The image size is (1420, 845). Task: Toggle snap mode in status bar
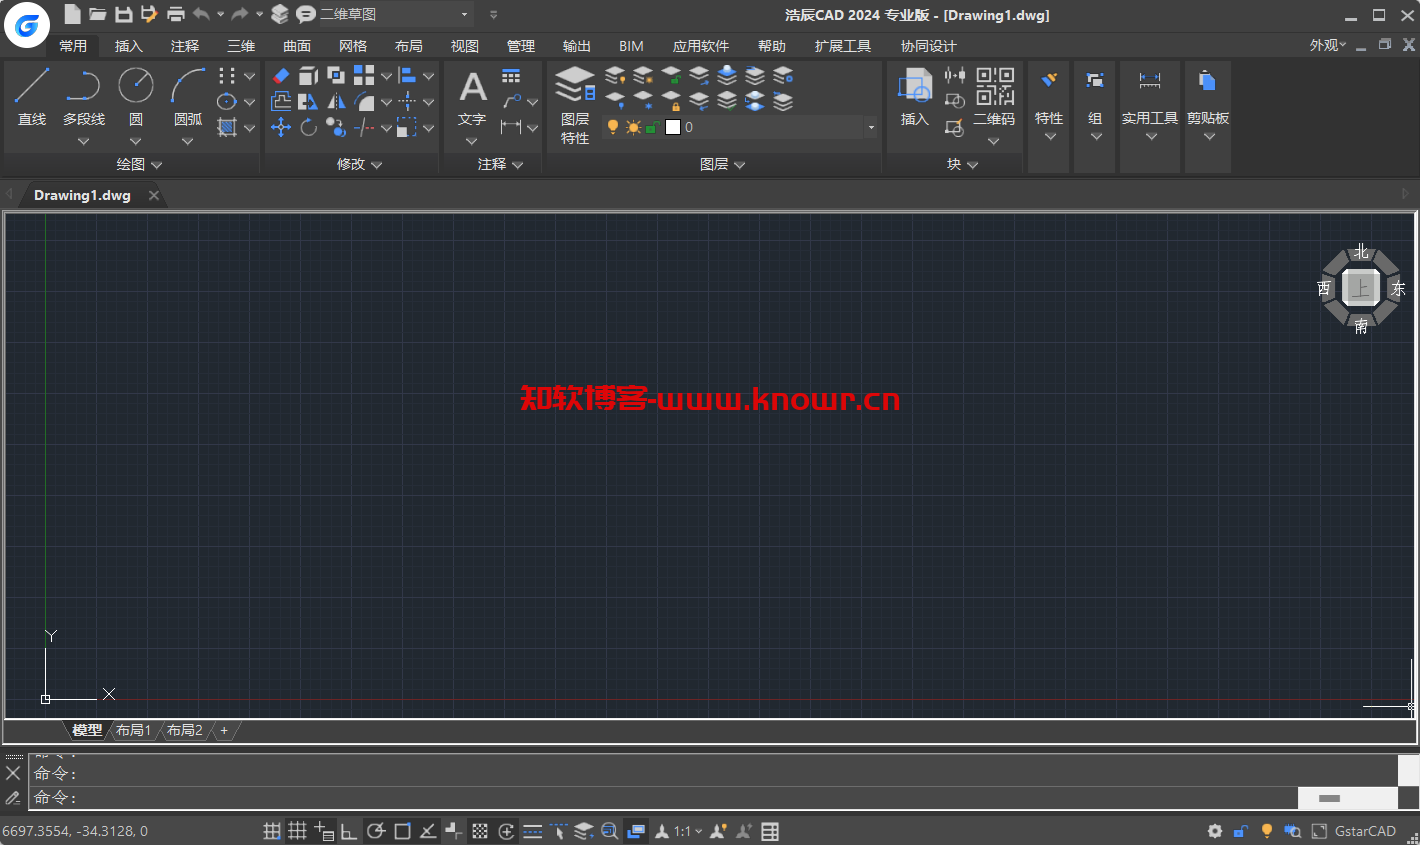272,831
